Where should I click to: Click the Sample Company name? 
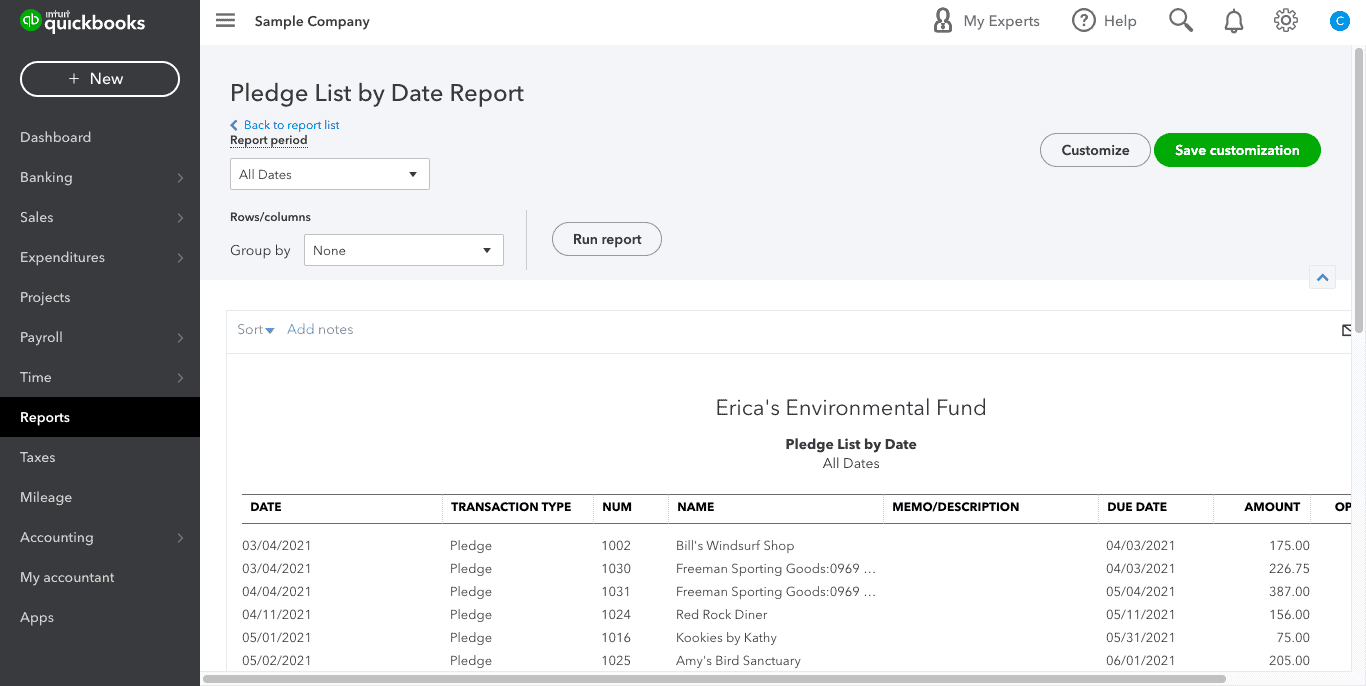point(312,21)
